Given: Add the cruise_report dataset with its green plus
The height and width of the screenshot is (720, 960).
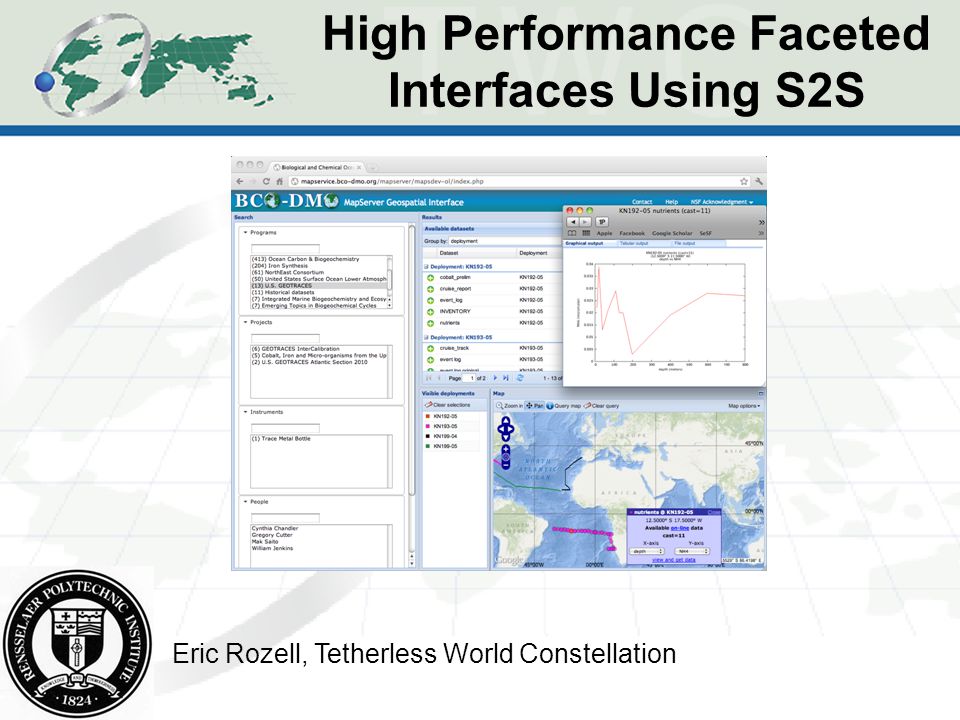Looking at the screenshot, I should (430, 289).
